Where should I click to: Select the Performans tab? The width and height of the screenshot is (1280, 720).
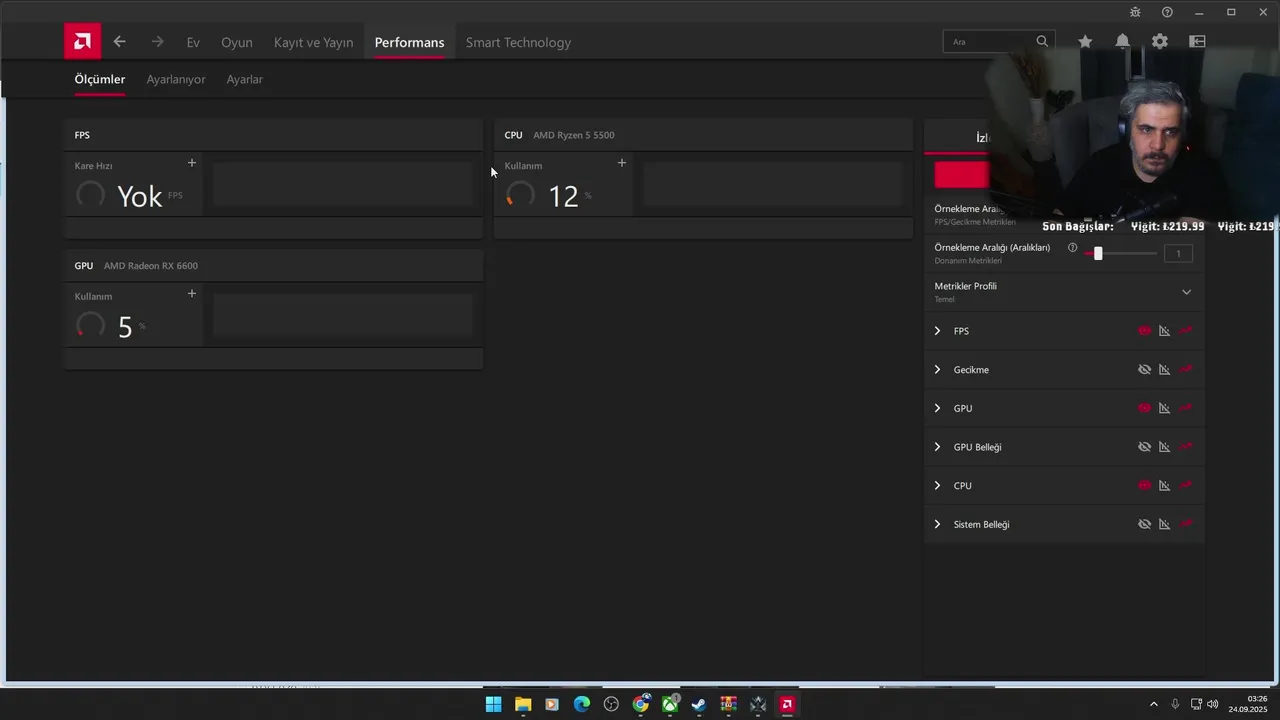point(409,42)
